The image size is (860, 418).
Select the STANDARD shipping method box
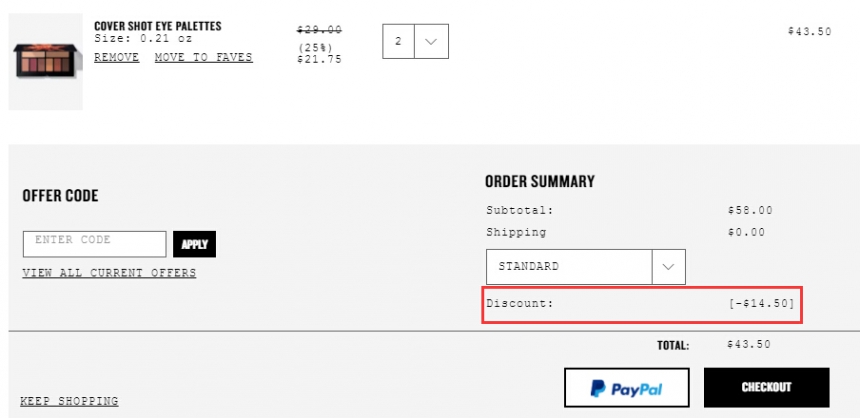(x=586, y=267)
